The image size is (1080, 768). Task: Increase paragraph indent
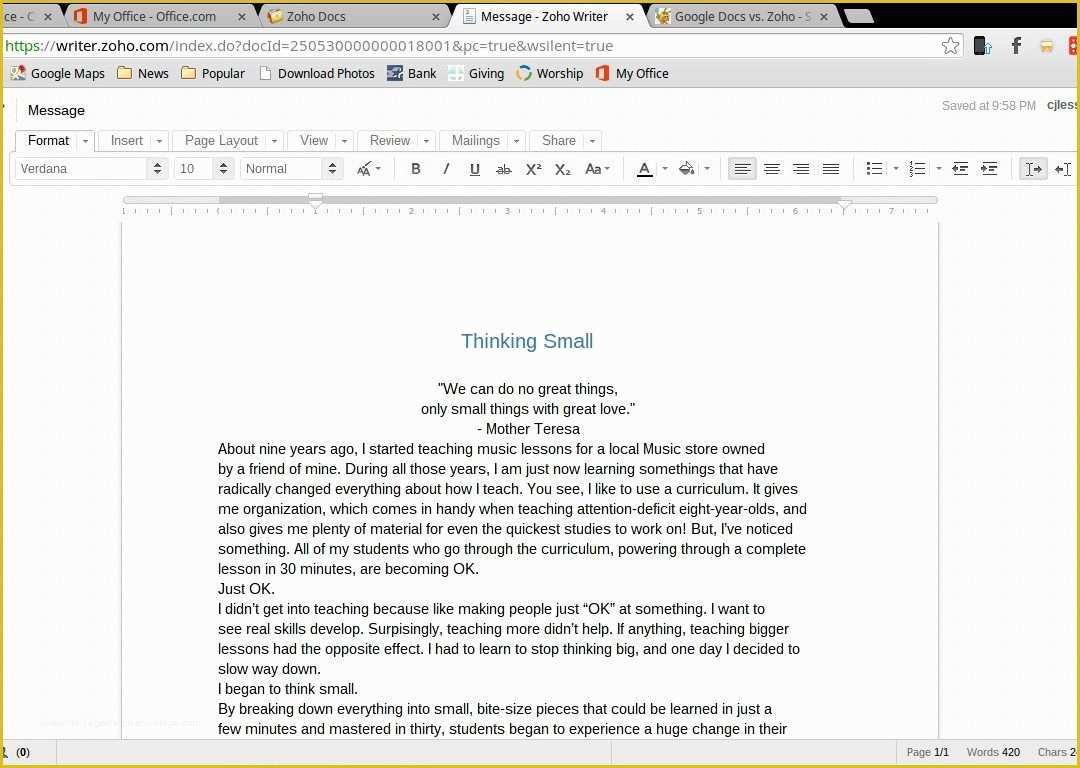[988, 169]
